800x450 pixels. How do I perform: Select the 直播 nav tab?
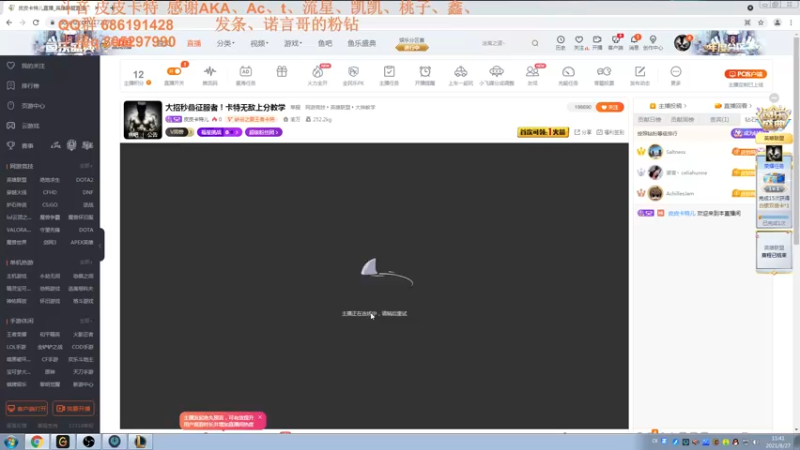coord(194,43)
